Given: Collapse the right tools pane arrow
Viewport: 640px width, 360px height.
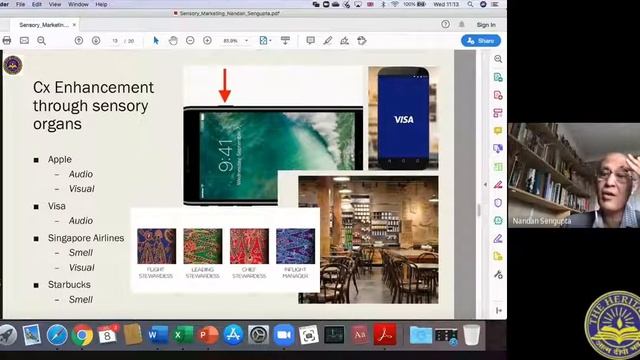Looking at the screenshot, I should click(x=485, y=184).
